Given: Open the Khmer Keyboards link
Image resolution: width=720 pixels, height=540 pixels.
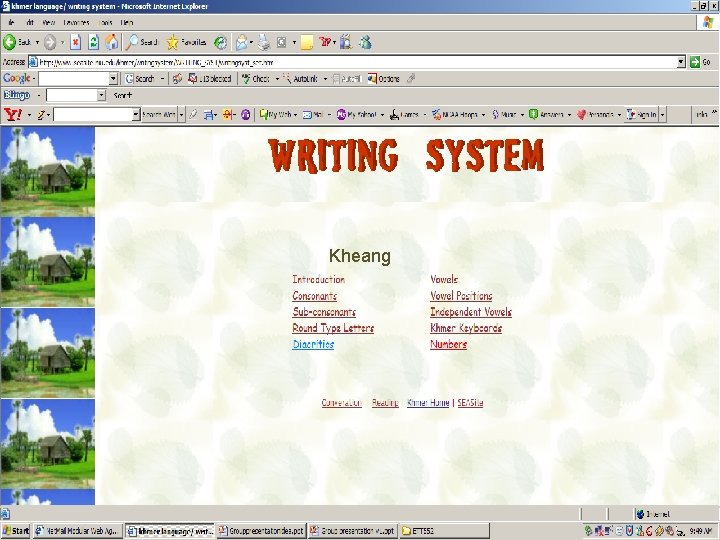Looking at the screenshot, I should 466,328.
